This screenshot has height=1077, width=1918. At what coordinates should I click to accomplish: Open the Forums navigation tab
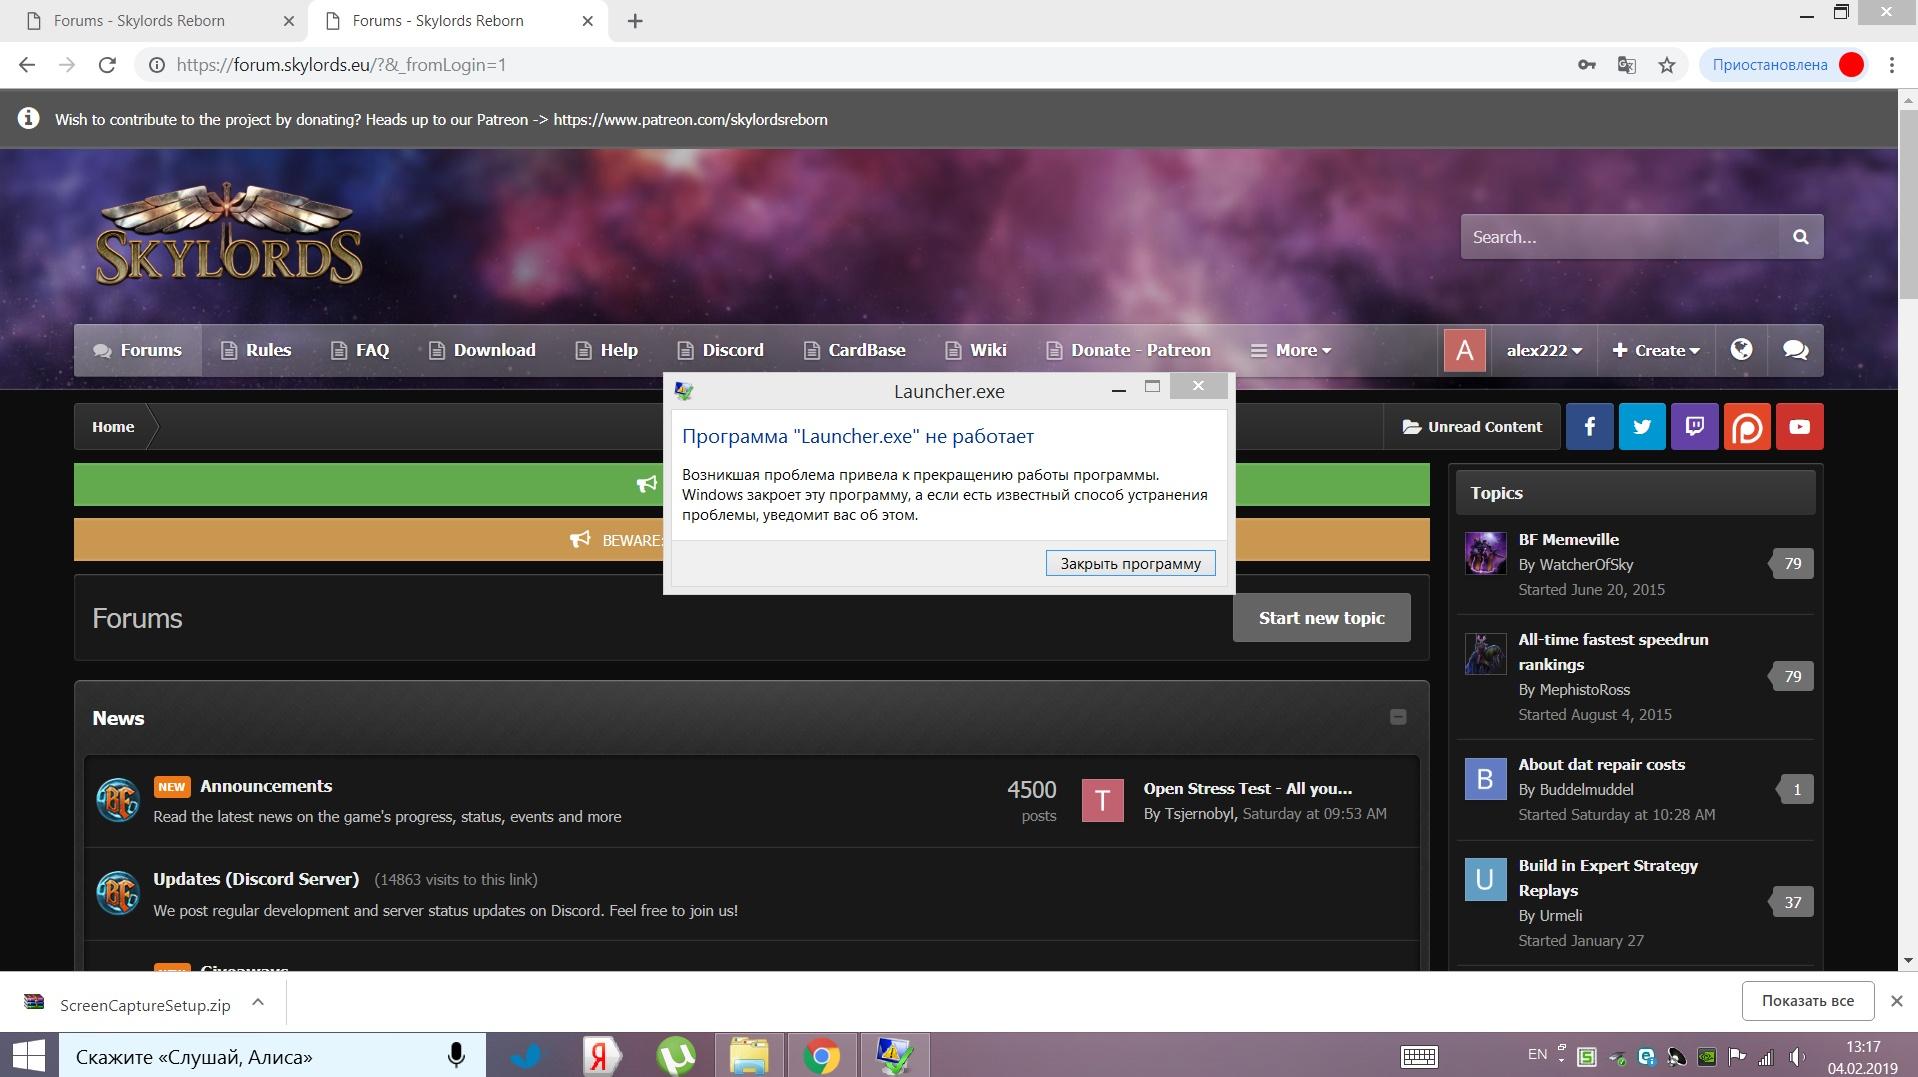pos(138,350)
